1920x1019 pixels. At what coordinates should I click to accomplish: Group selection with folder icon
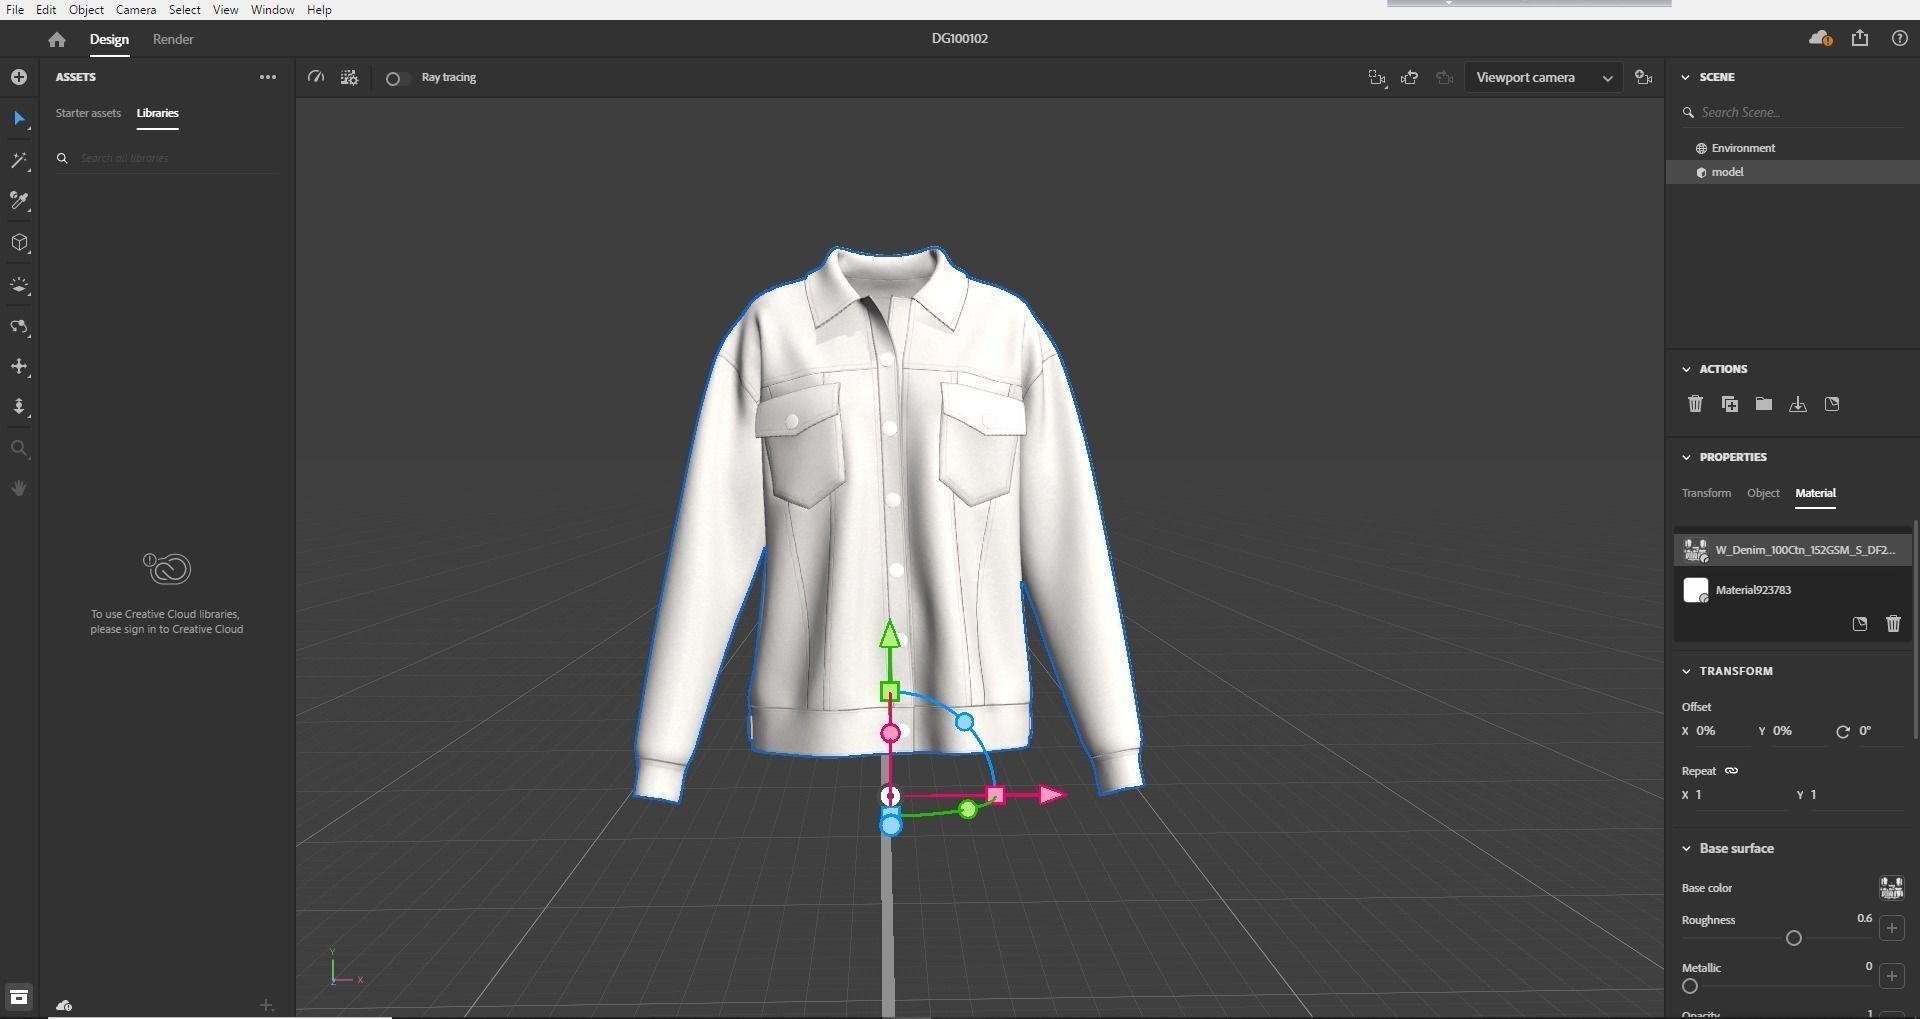tap(1764, 404)
